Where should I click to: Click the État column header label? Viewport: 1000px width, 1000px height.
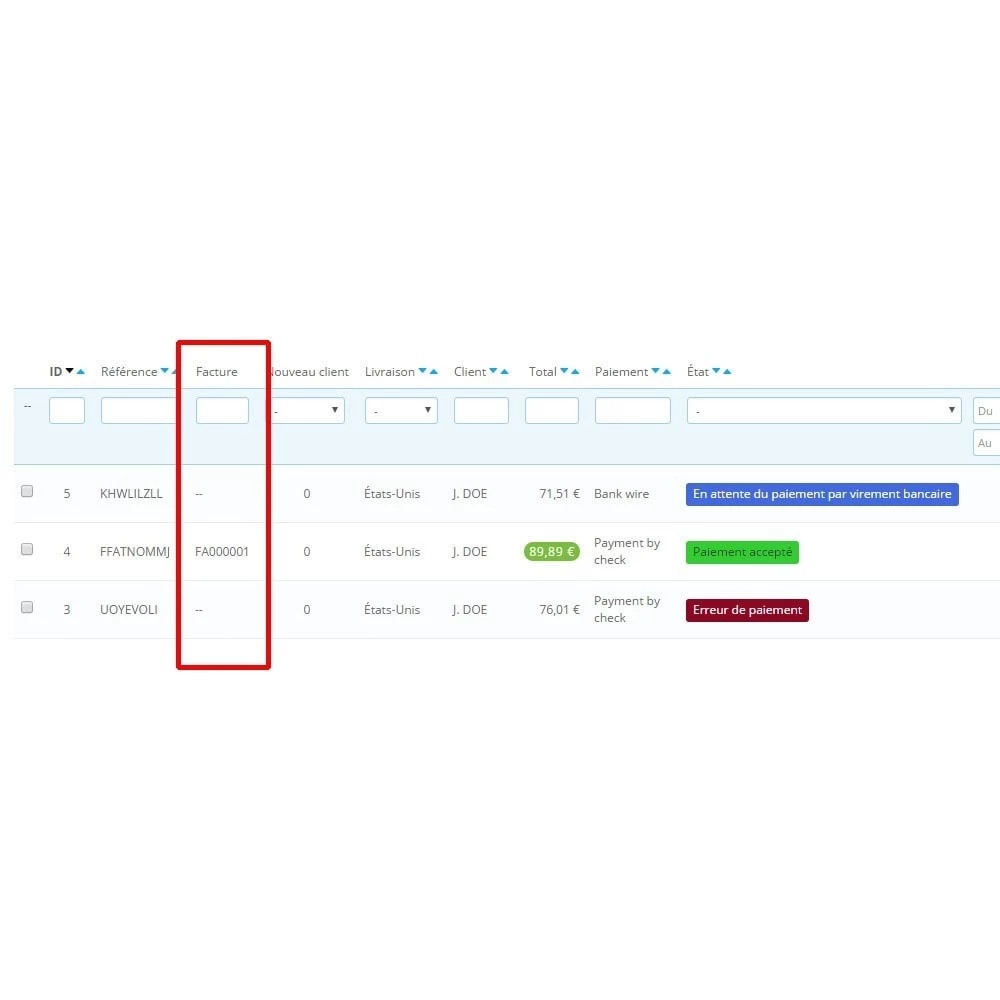(x=698, y=372)
